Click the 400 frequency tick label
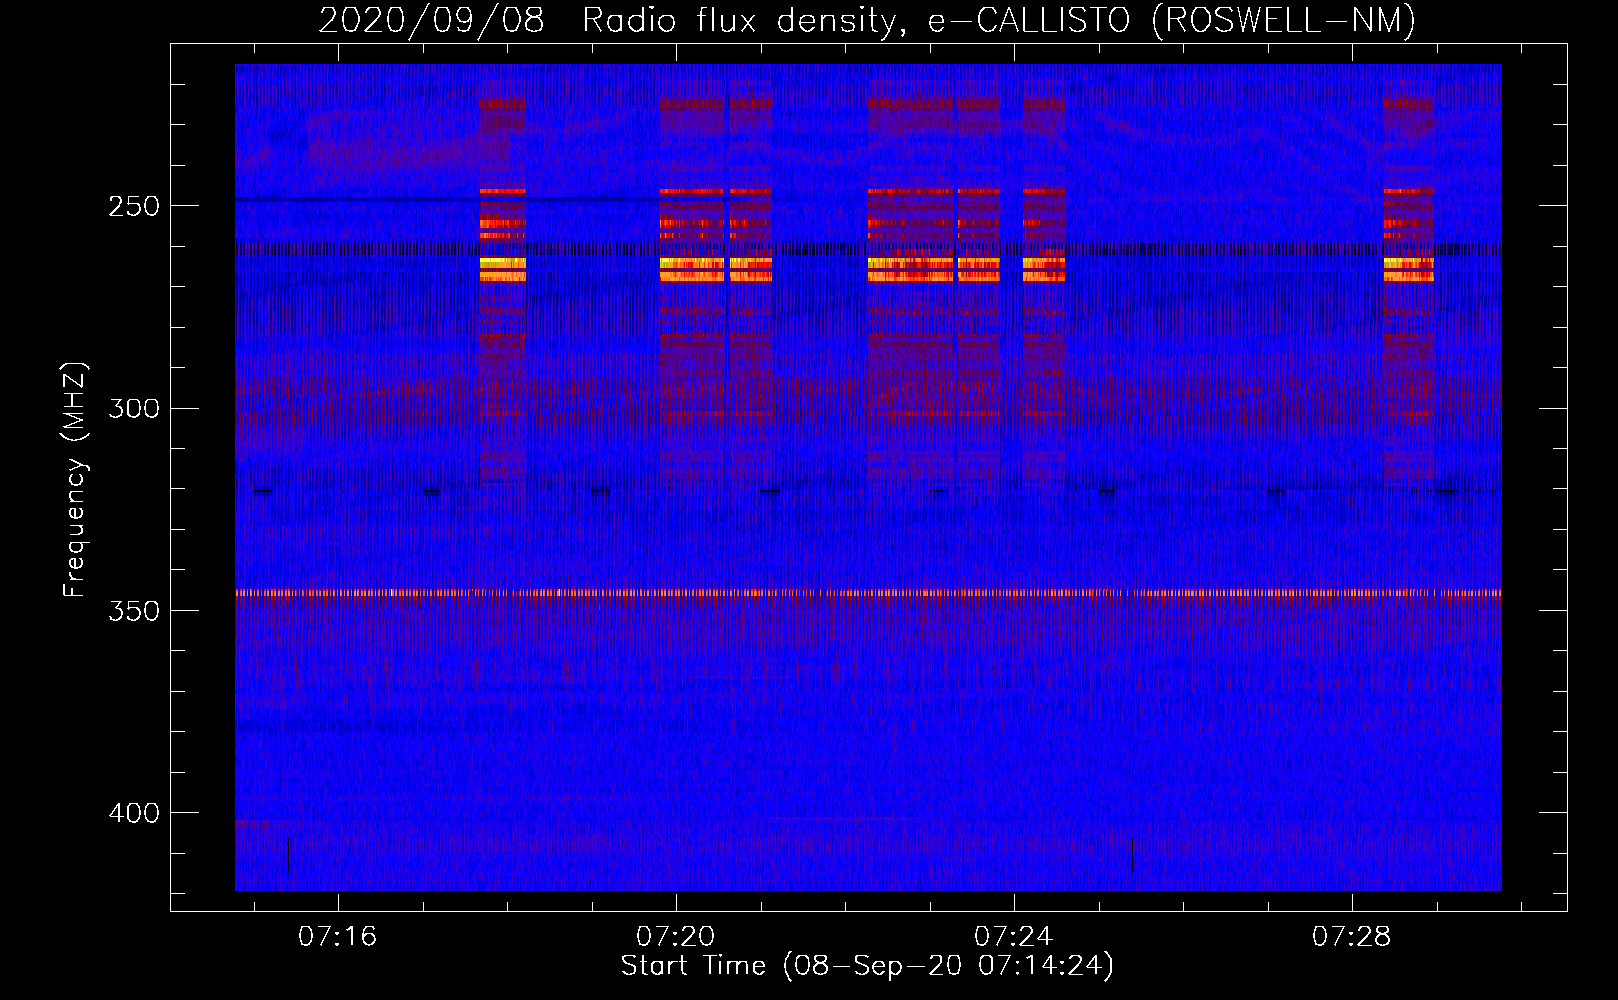The image size is (1618, 1000). pyautogui.click(x=134, y=813)
